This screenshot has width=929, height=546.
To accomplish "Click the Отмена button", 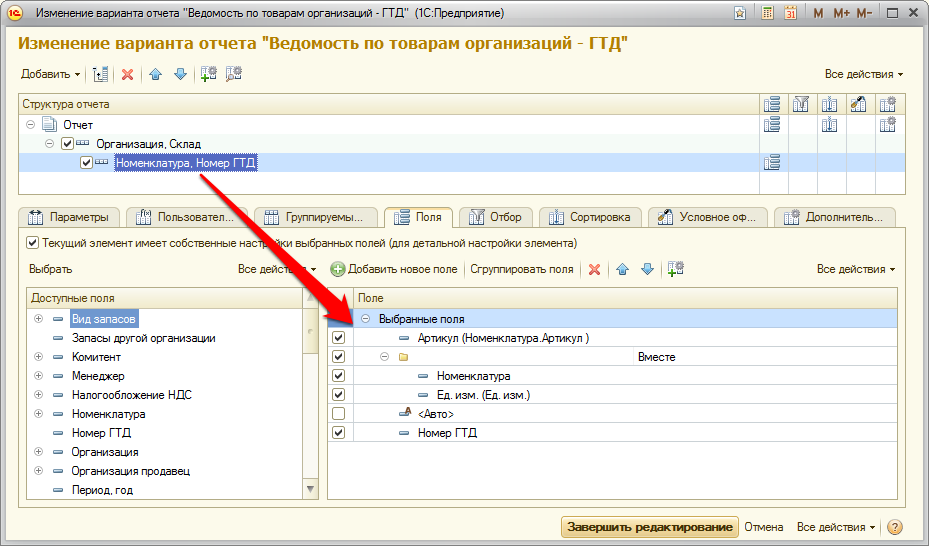I will 764,526.
